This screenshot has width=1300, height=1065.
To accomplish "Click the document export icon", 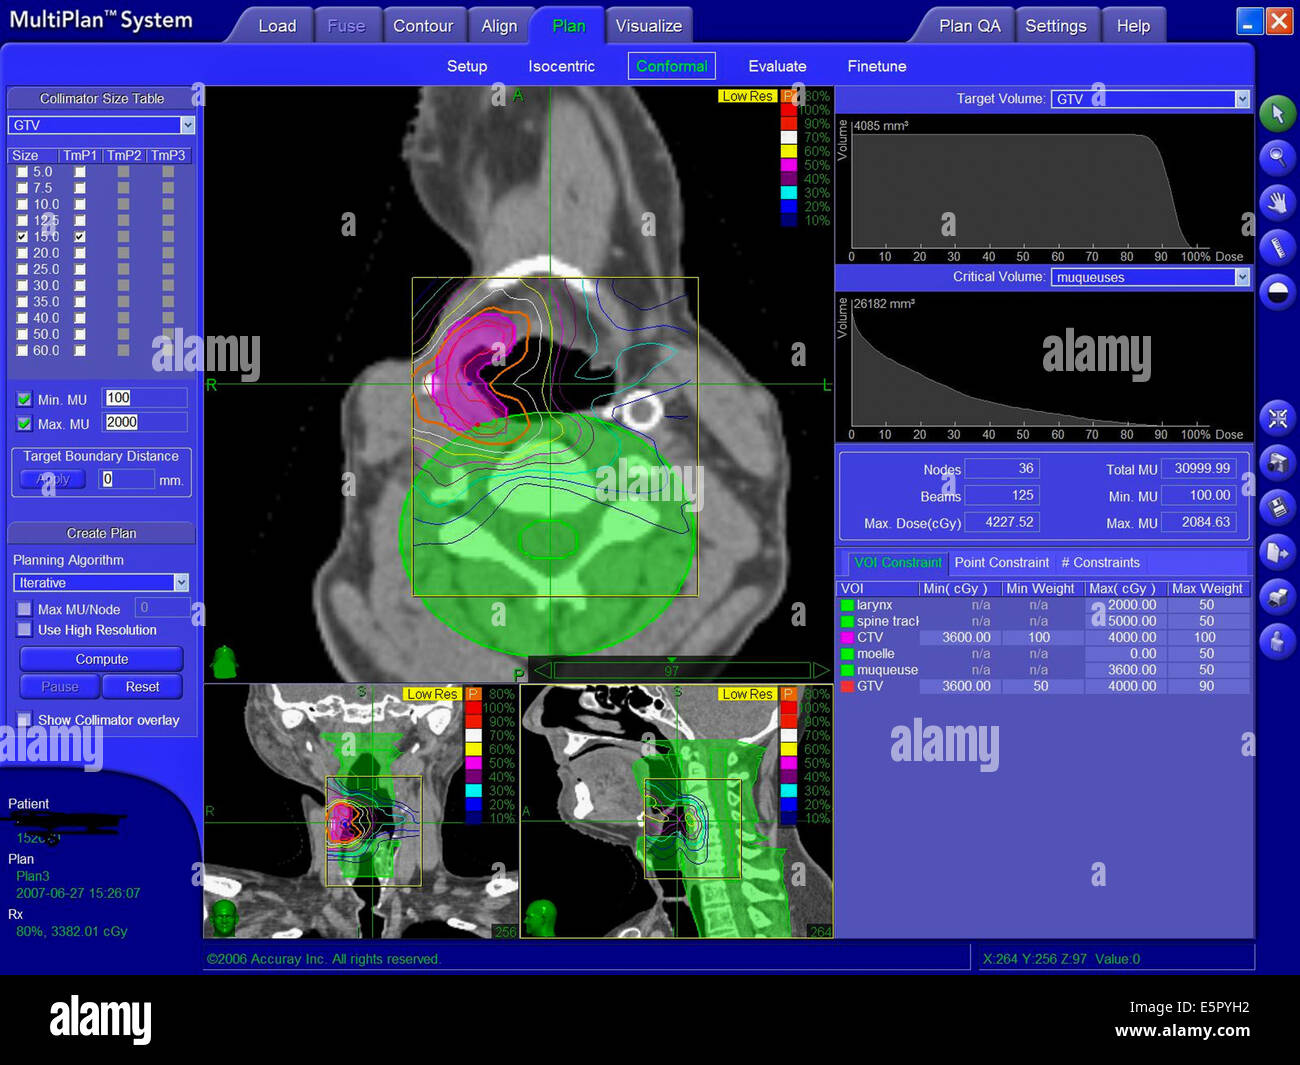I will click(x=1277, y=551).
